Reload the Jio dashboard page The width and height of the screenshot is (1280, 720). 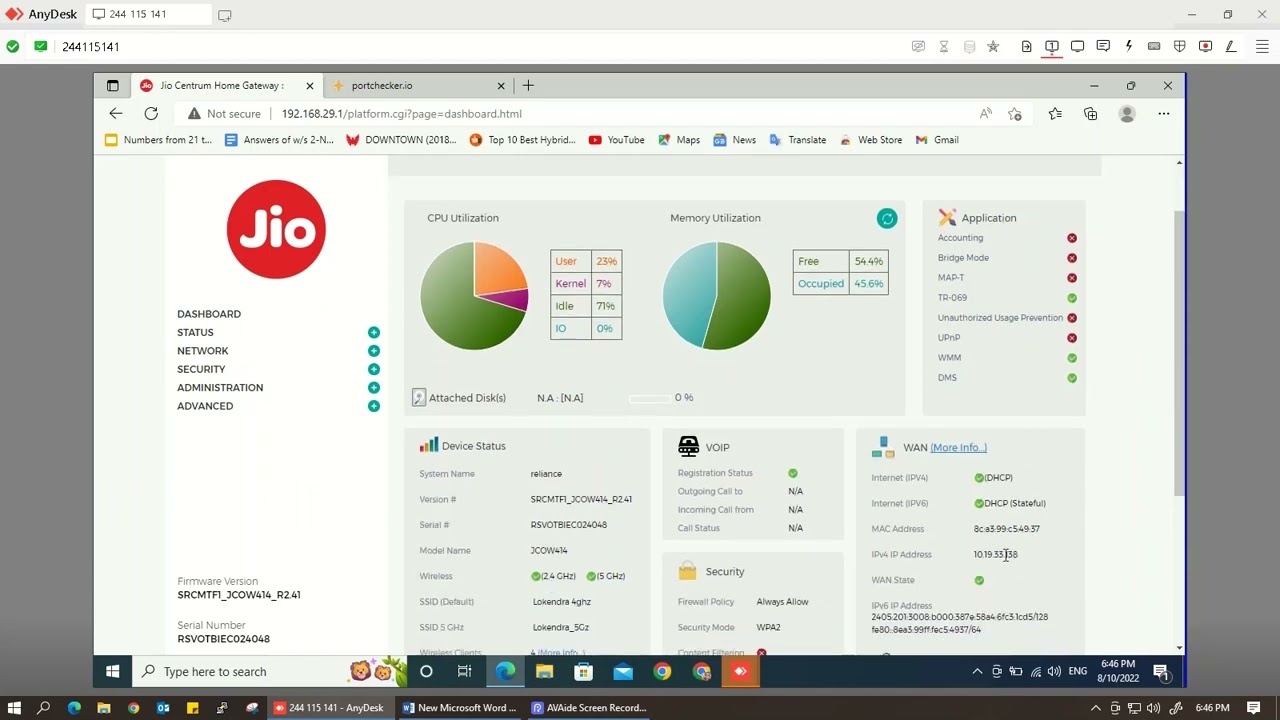coord(151,114)
